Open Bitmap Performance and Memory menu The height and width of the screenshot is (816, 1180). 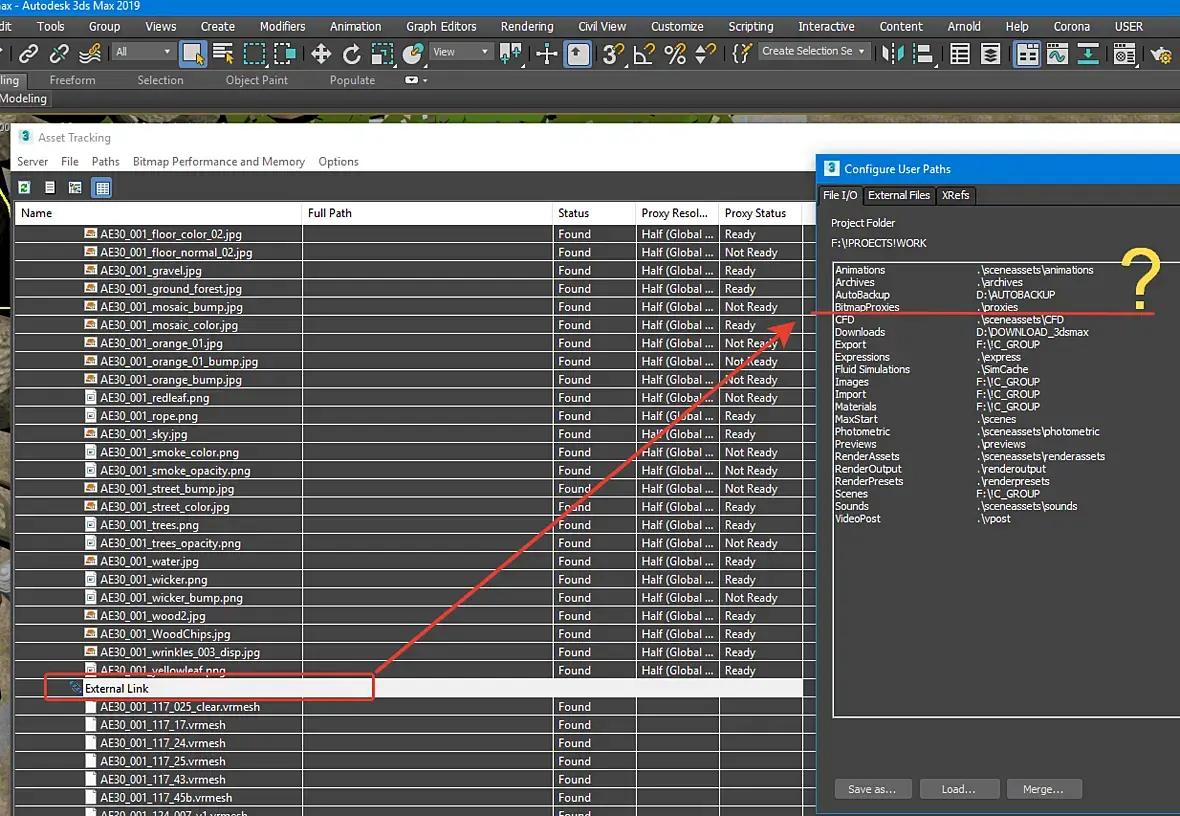pos(219,161)
